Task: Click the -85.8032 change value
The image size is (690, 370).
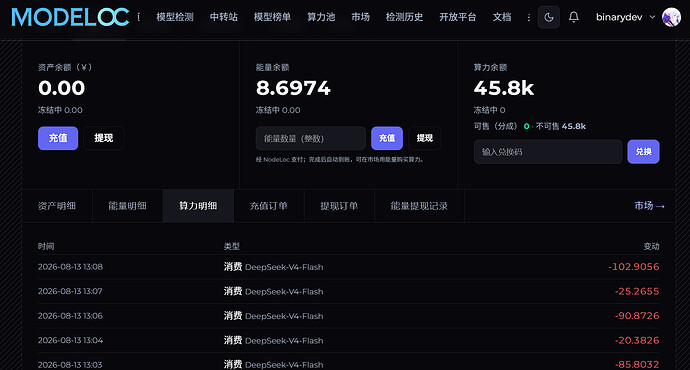Action: [637, 365]
